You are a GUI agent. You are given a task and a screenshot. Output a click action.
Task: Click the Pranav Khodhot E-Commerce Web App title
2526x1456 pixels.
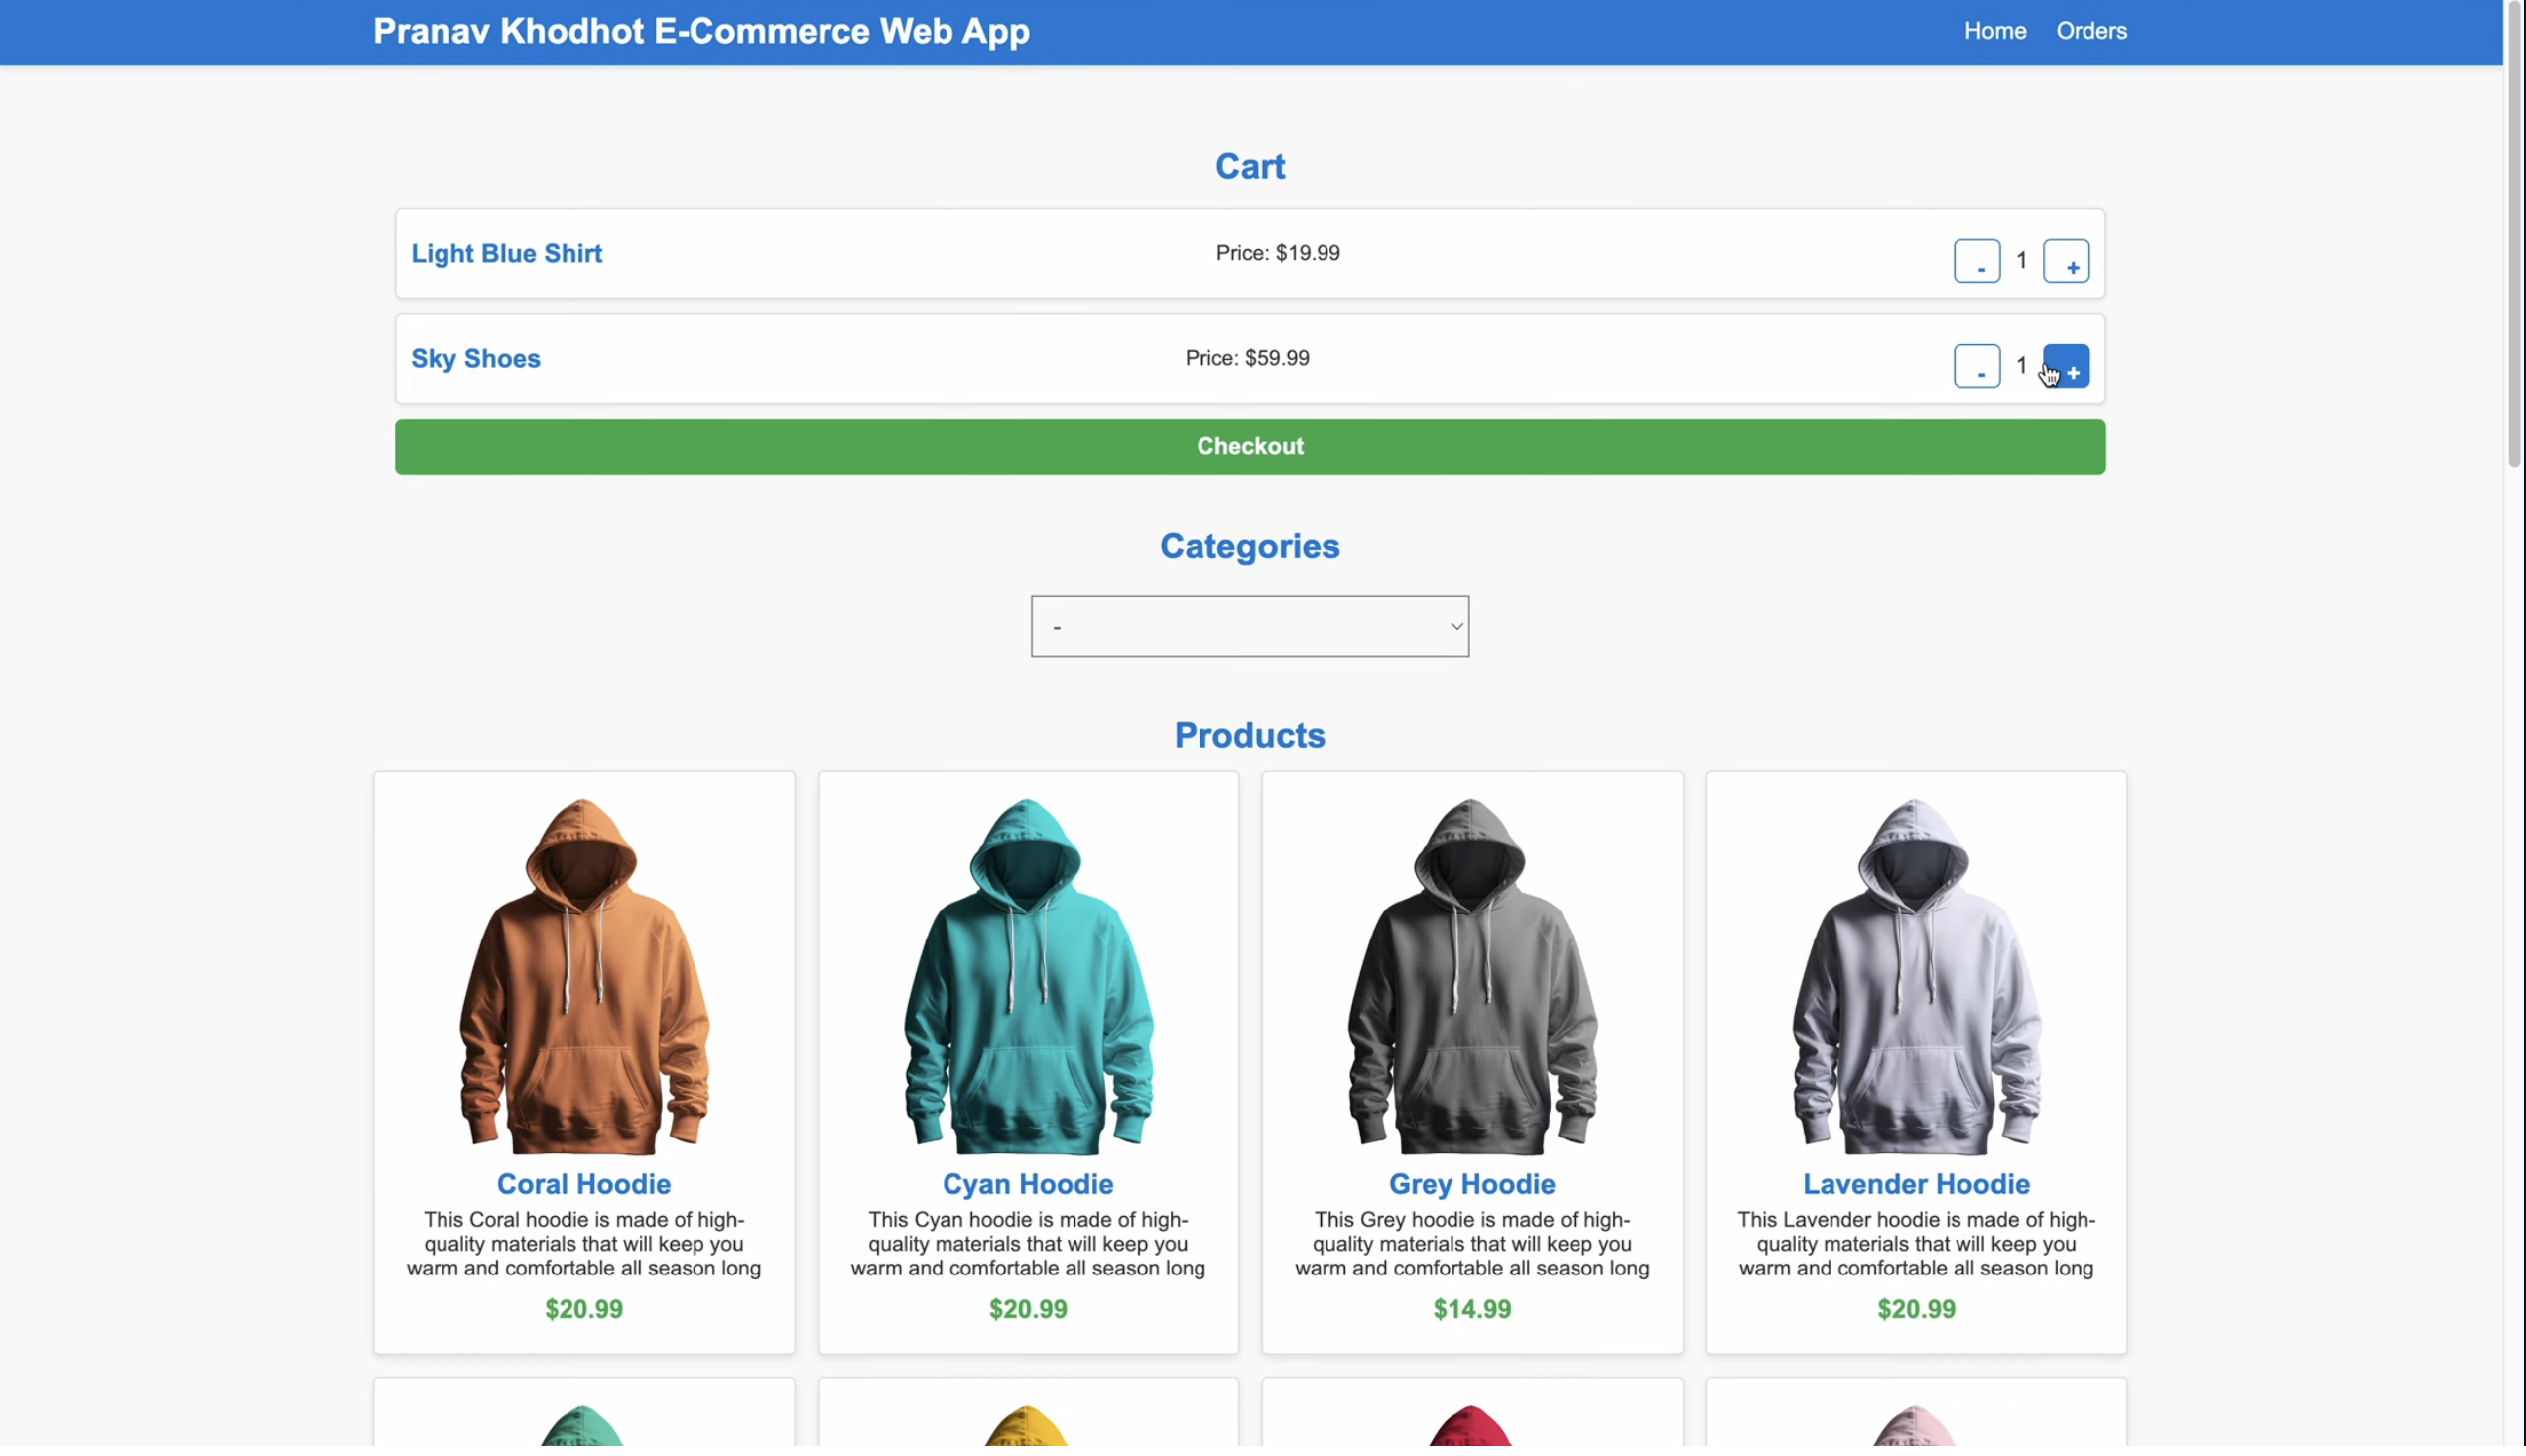click(x=701, y=31)
